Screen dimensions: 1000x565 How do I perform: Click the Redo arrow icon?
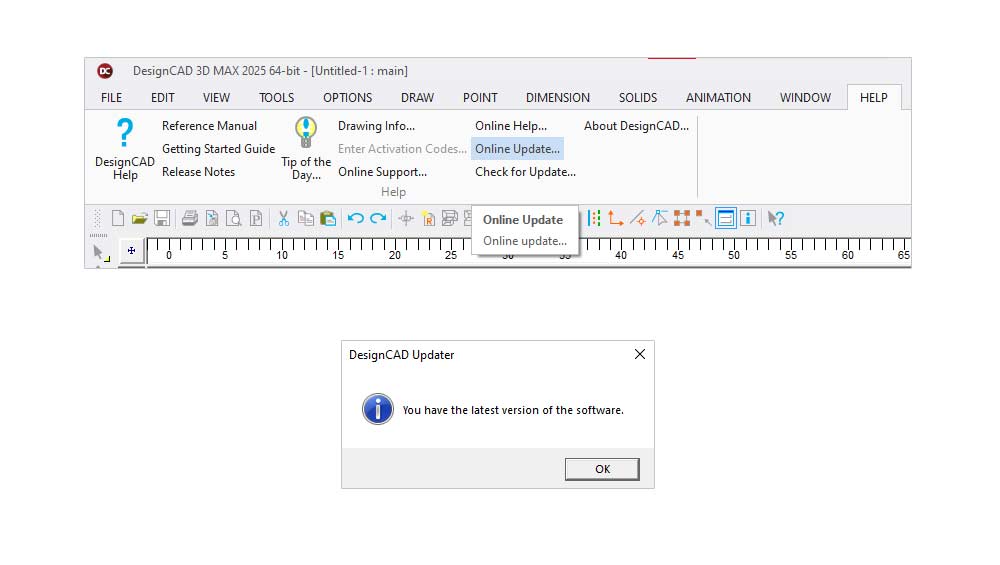tap(378, 219)
